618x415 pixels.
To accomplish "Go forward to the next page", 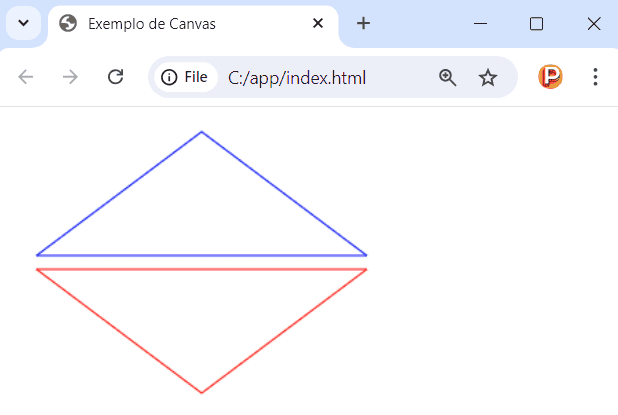I will (x=70, y=77).
